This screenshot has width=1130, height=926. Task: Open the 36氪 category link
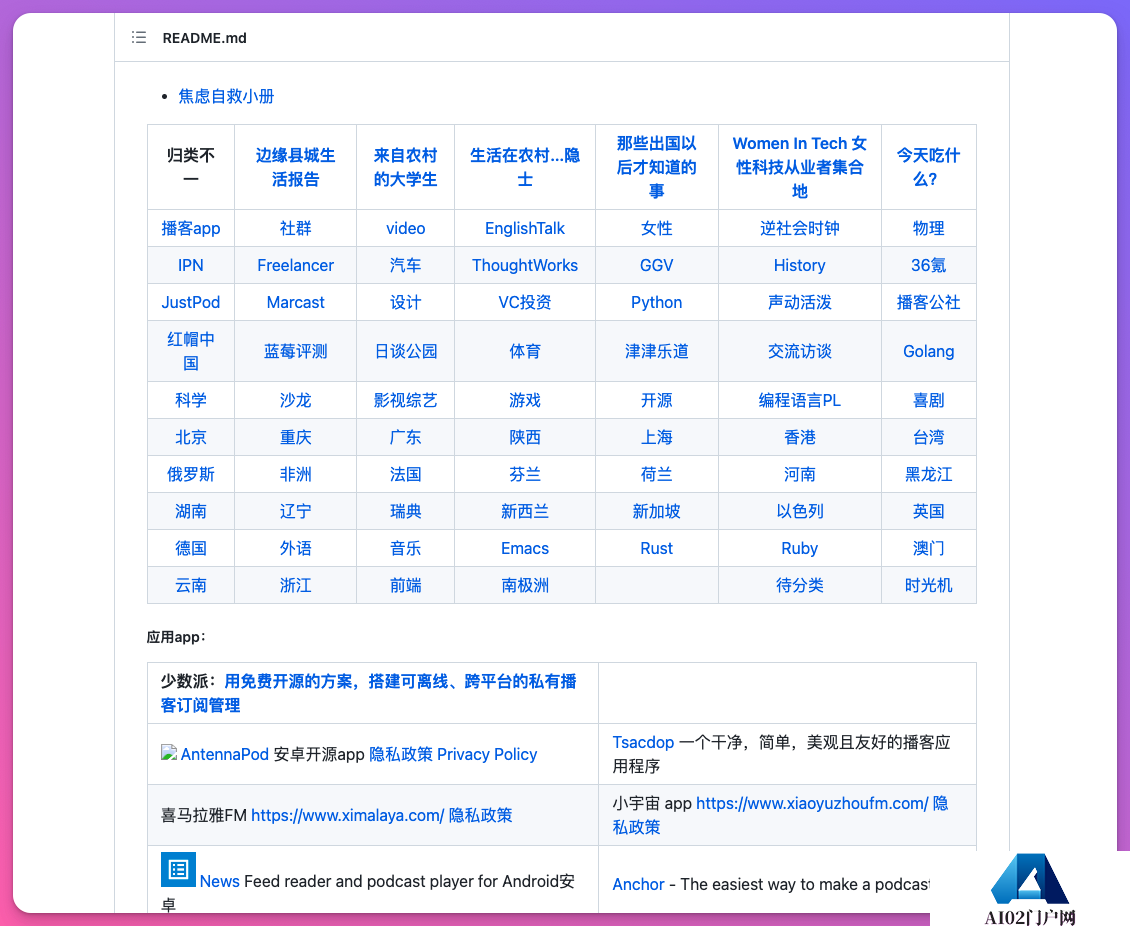coord(928,265)
